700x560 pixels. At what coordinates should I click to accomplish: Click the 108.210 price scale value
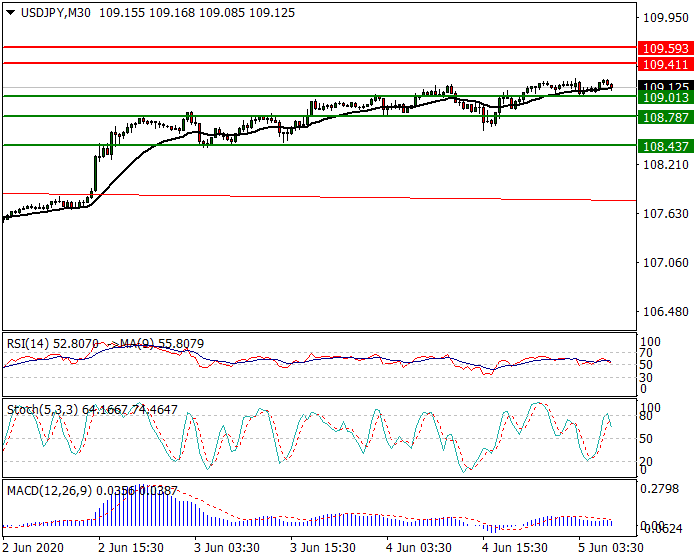coord(666,165)
